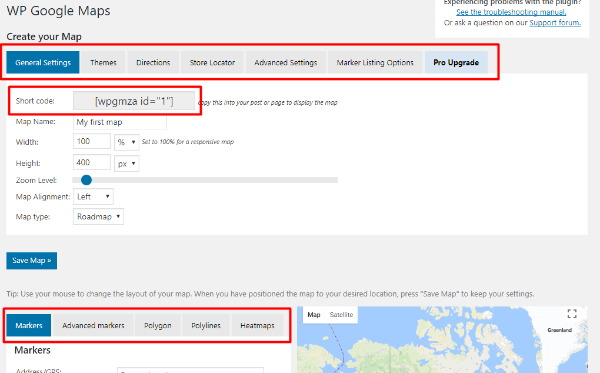The width and height of the screenshot is (600, 373).
Task: Open the Map type Roadmap dropdown
Action: tap(98, 217)
